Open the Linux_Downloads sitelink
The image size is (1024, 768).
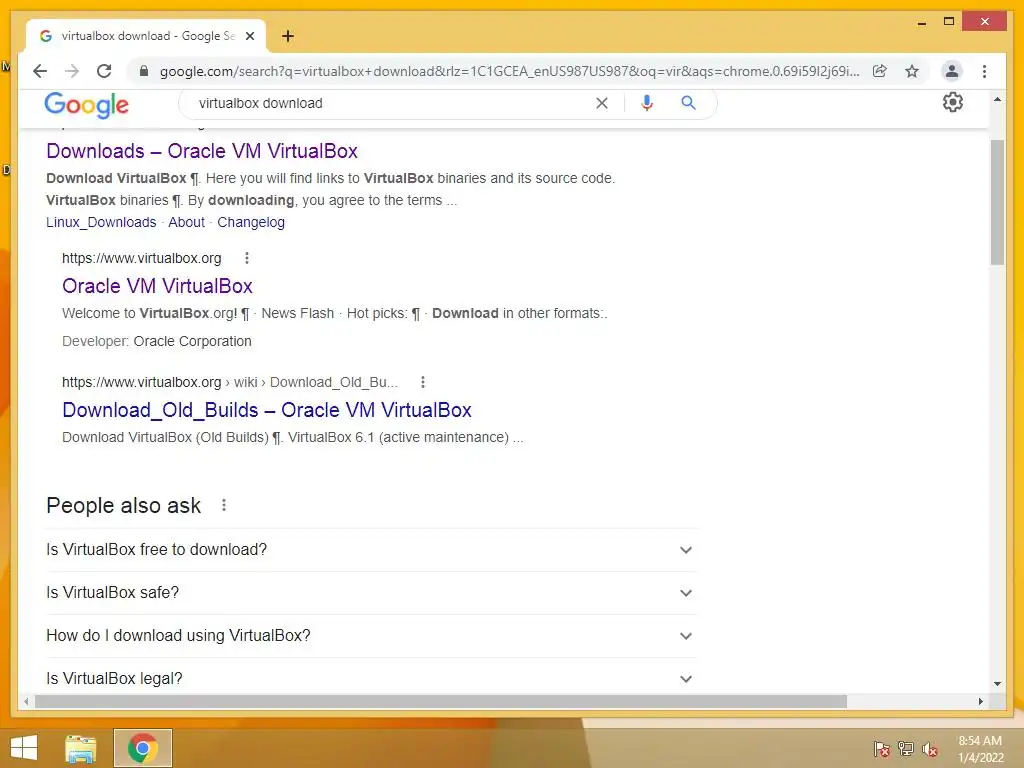(x=101, y=222)
